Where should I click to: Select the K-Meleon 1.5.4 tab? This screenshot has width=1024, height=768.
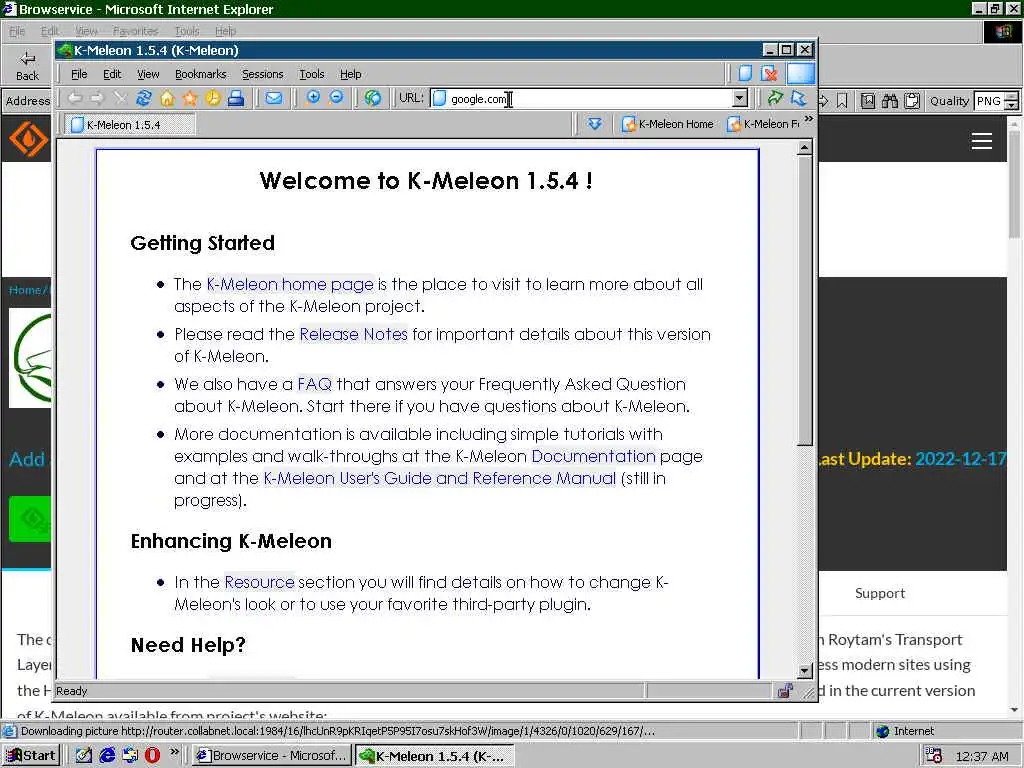point(129,125)
